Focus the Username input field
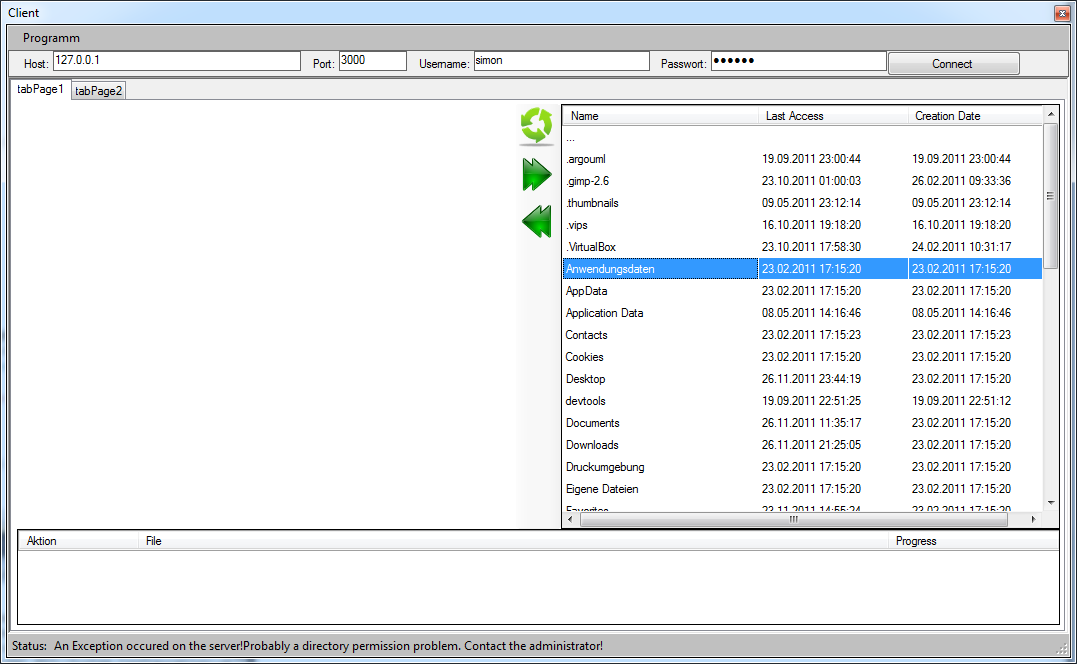The image size is (1077, 664). click(561, 60)
